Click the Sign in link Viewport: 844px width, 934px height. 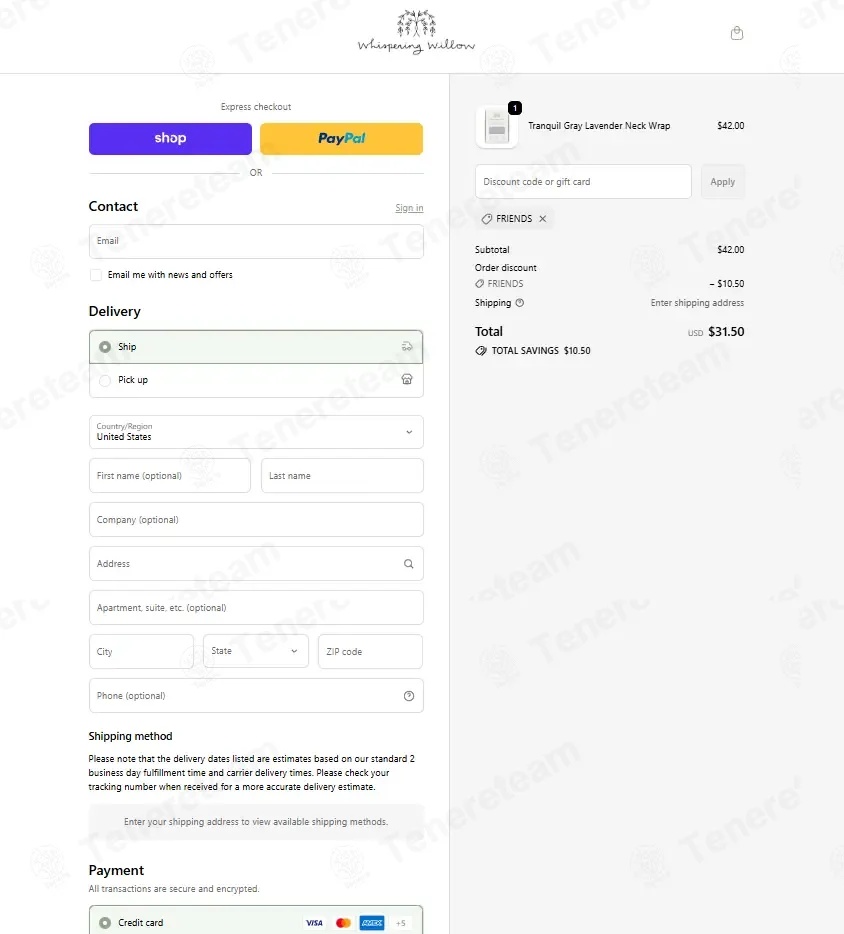click(409, 208)
